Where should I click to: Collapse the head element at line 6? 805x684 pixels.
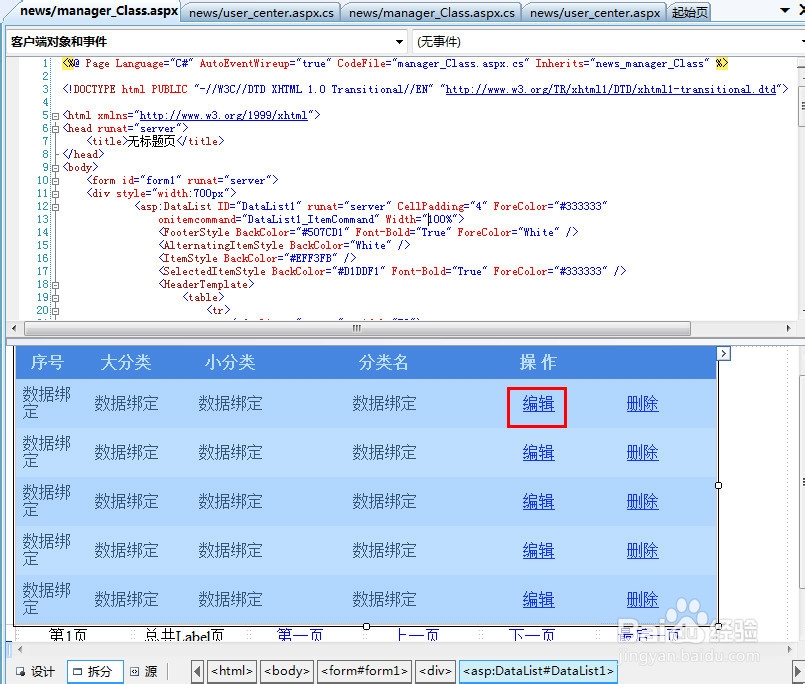[x=55, y=129]
